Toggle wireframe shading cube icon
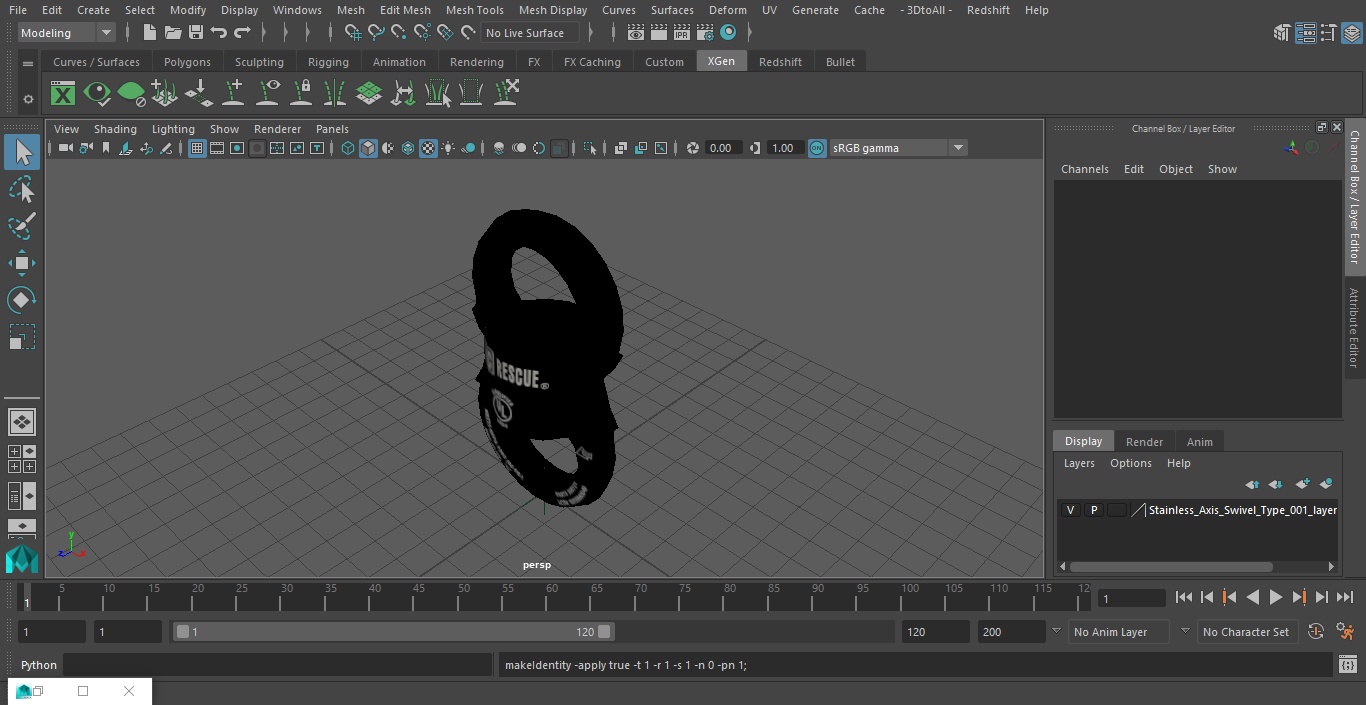The image size is (1366, 705). (348, 148)
